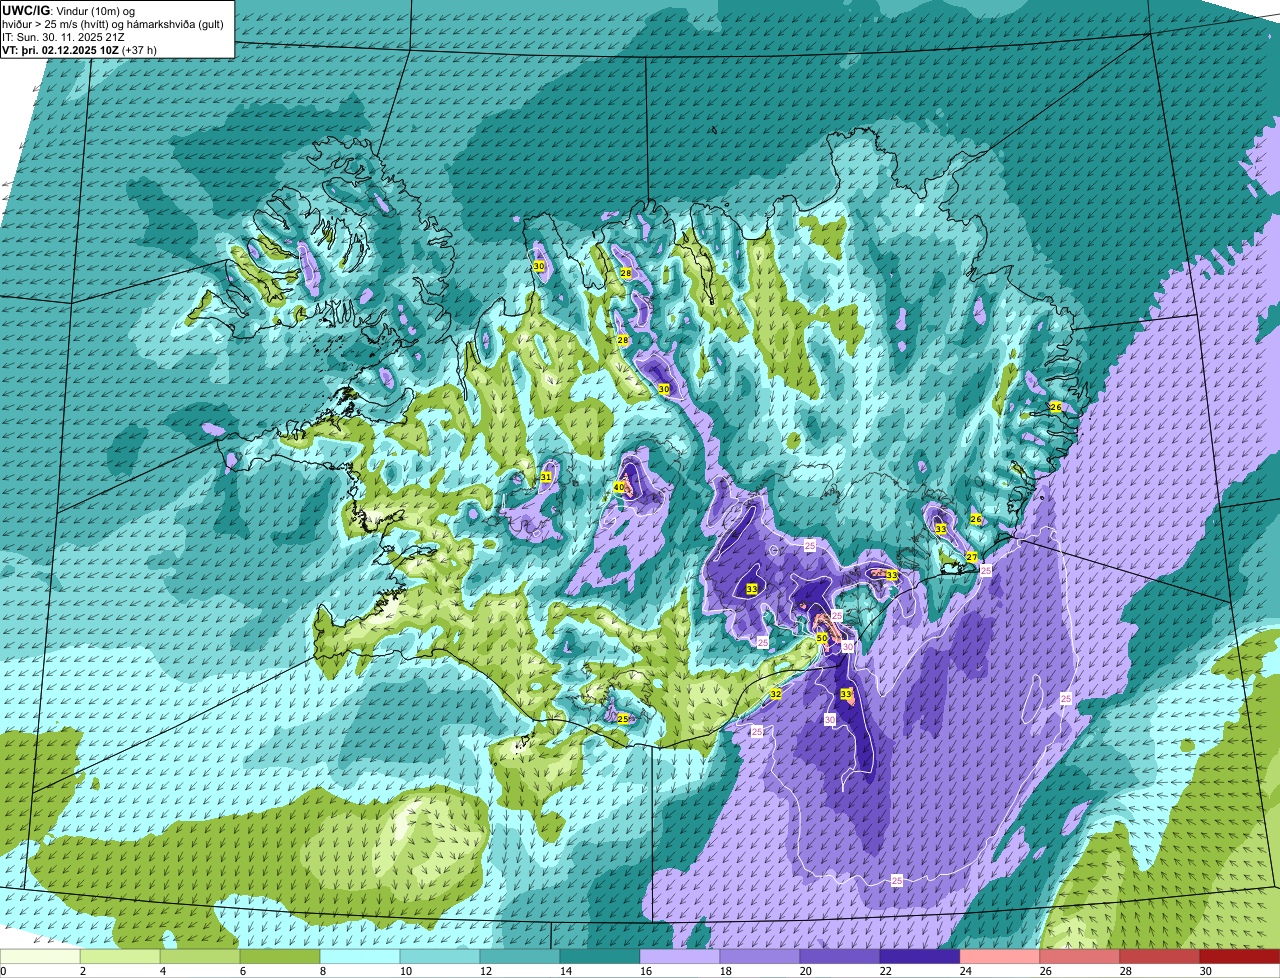Pick the pale yellow-green 2–4 m/s swatch
The height and width of the screenshot is (978, 1280).
point(120,956)
